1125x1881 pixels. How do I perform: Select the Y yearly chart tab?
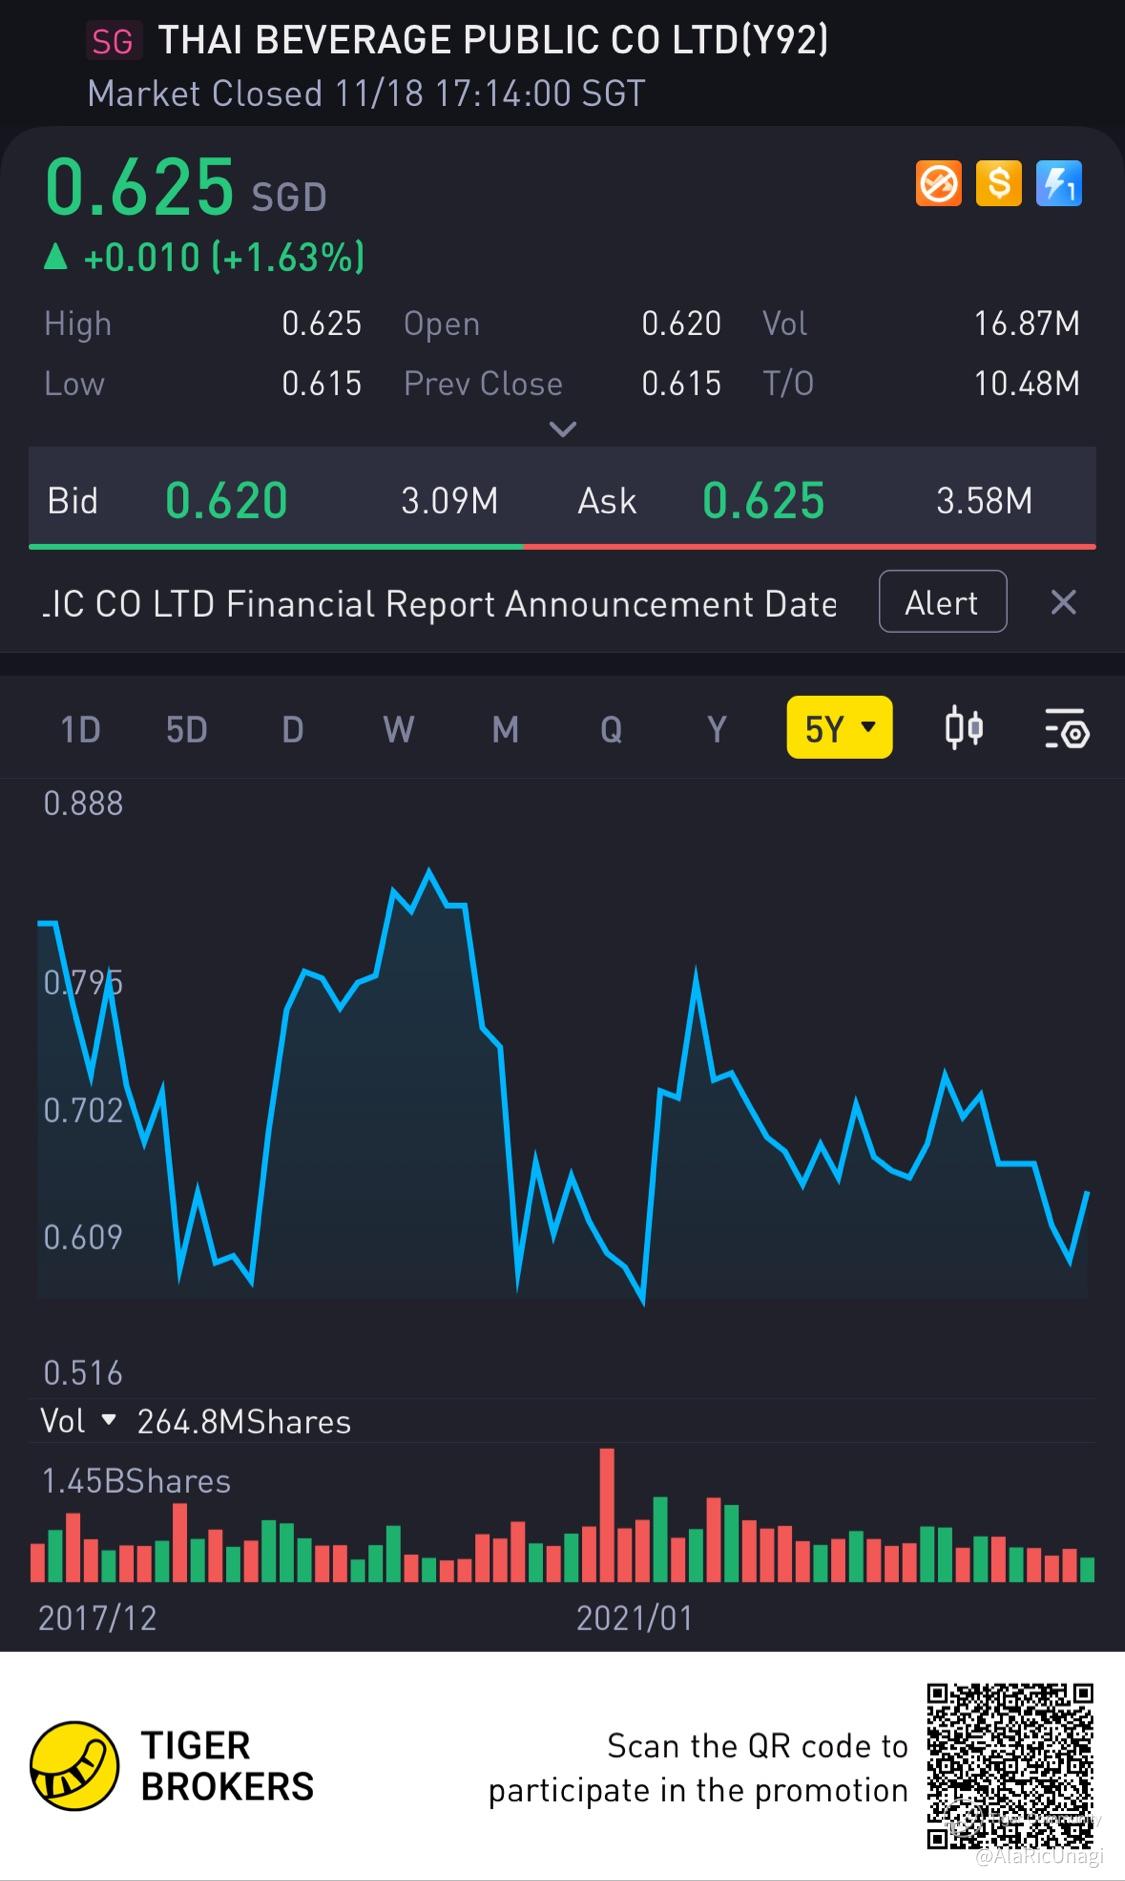716,729
